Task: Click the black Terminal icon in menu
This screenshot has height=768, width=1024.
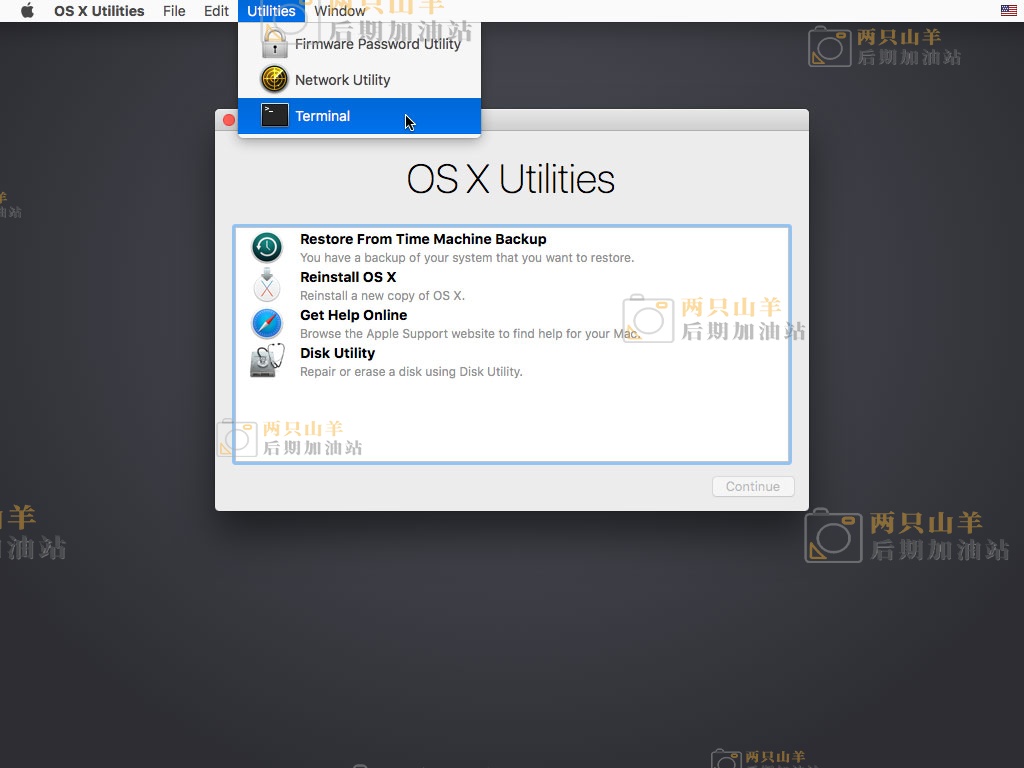Action: 274,116
